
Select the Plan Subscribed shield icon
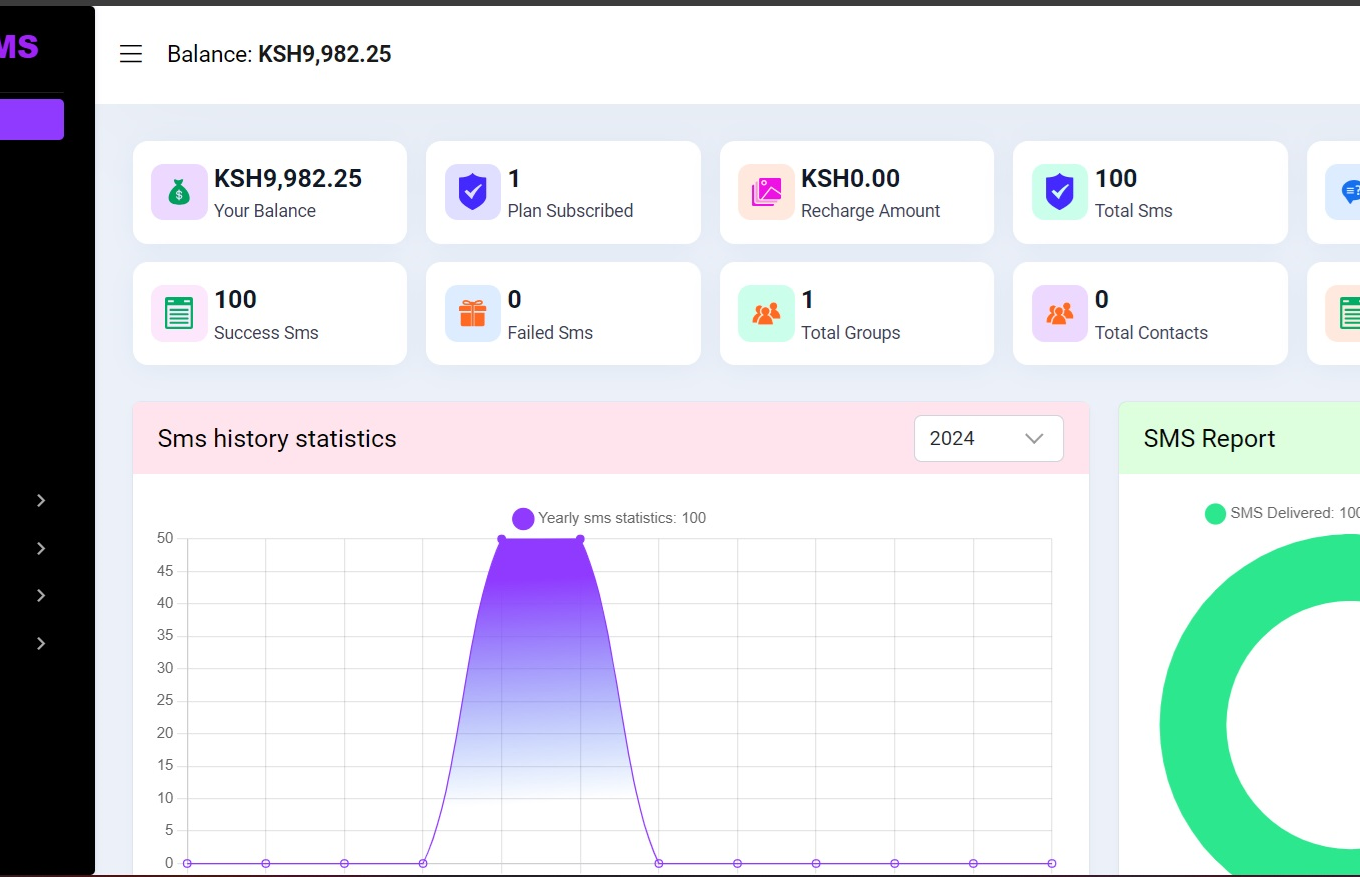pos(472,192)
